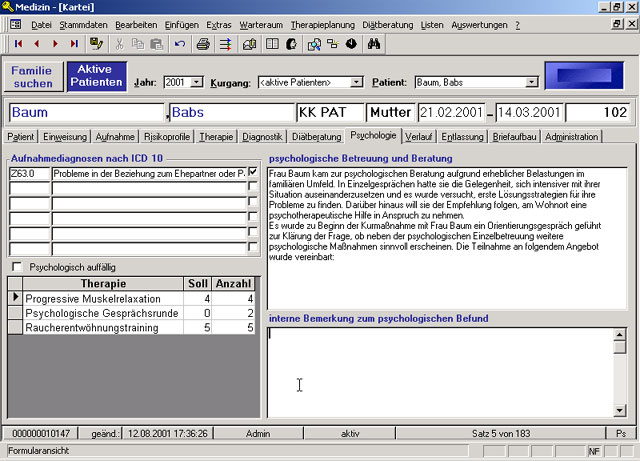Image resolution: width=640 pixels, height=461 pixels.
Task: Click the envelope letter icon
Action: pyautogui.click(x=249, y=44)
